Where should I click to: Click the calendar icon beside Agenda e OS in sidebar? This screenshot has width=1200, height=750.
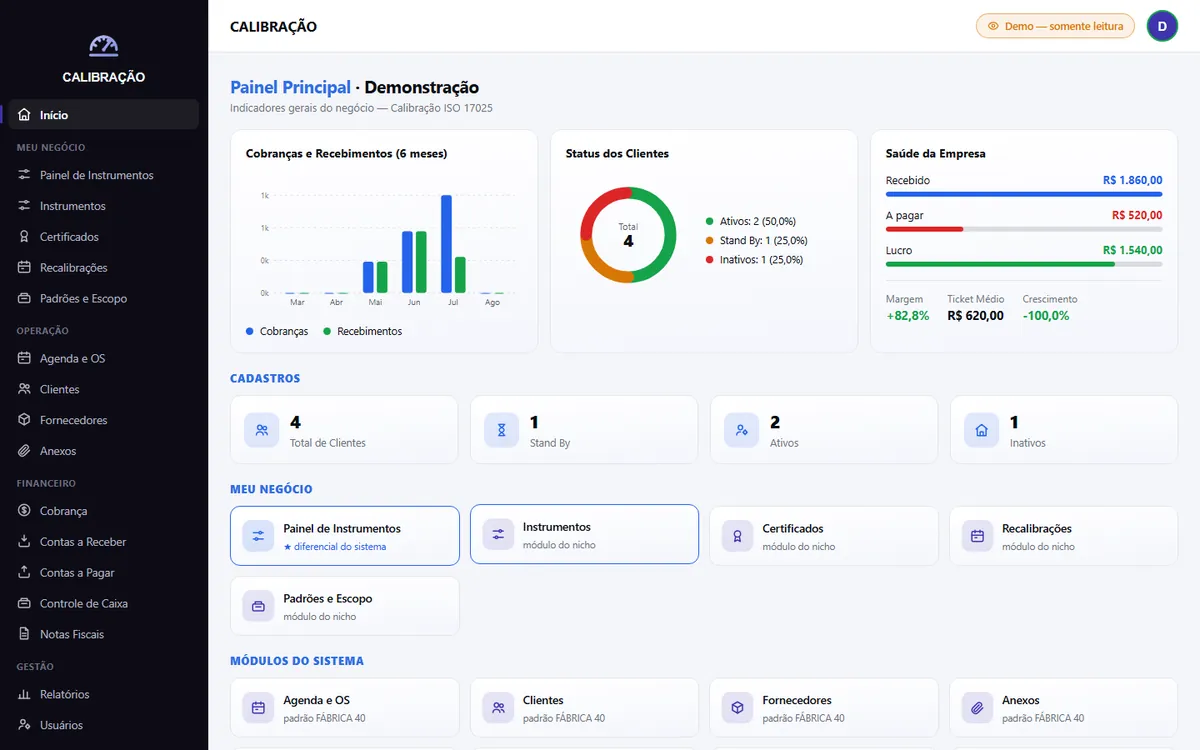(x=24, y=359)
